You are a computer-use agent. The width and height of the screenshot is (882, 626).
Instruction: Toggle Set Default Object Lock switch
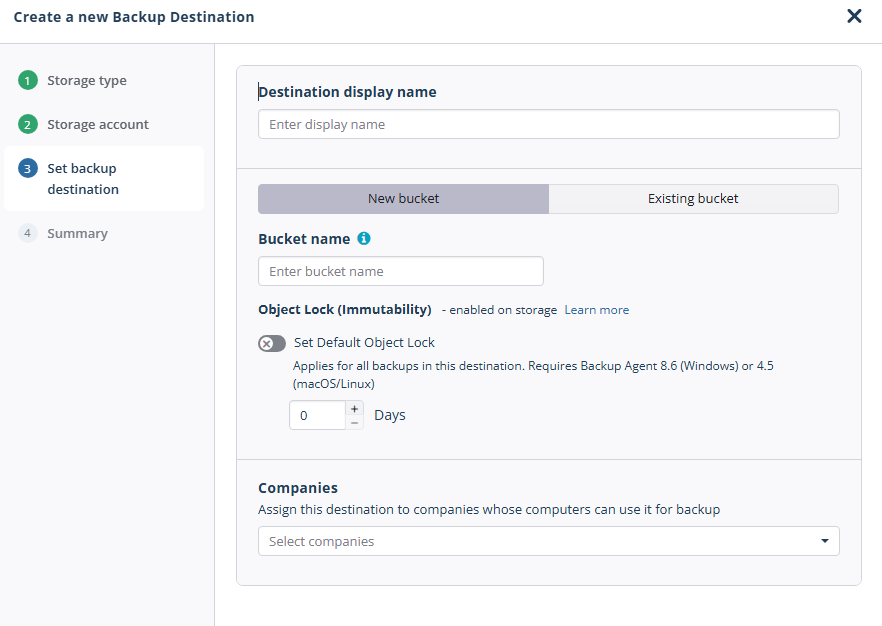[272, 343]
